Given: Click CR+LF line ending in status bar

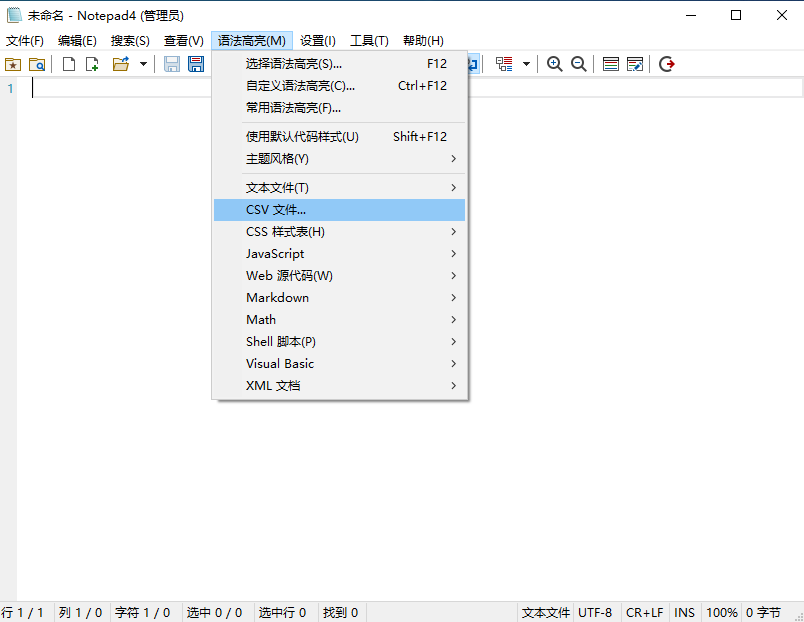Looking at the screenshot, I should click(645, 613).
